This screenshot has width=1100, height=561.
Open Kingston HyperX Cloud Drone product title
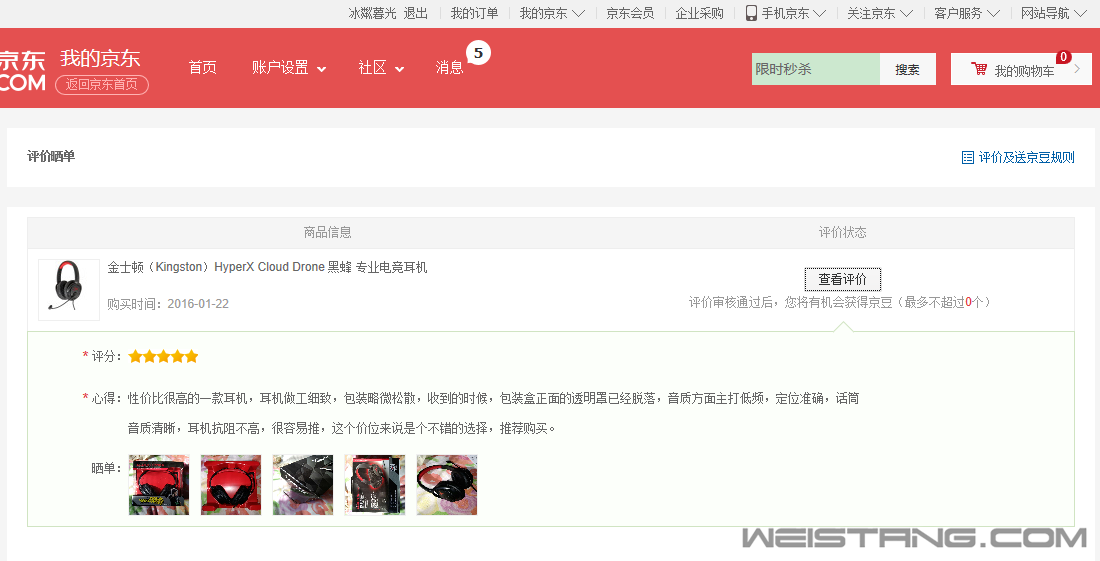tap(267, 267)
